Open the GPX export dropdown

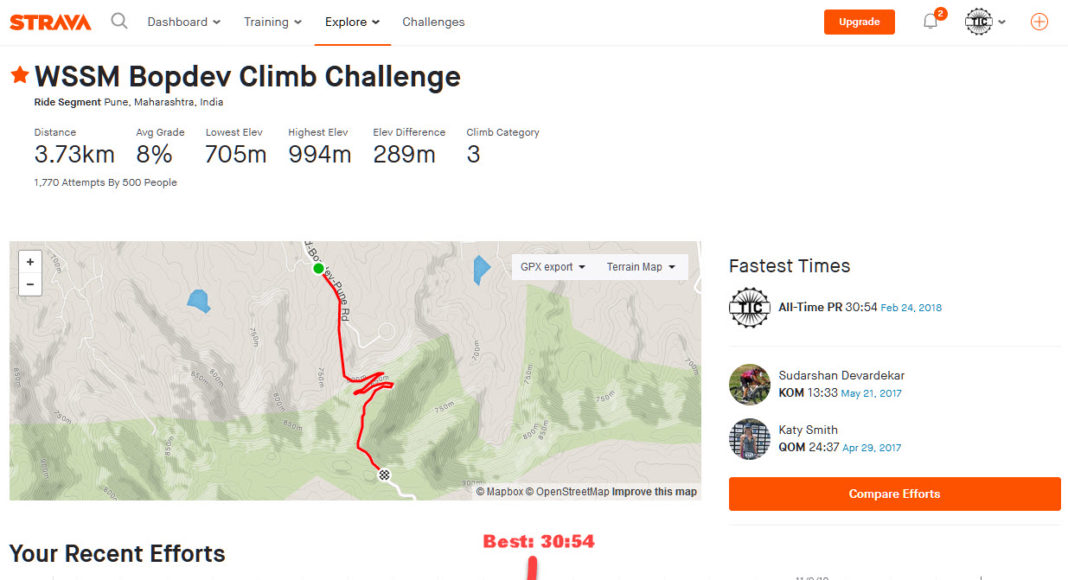553,267
